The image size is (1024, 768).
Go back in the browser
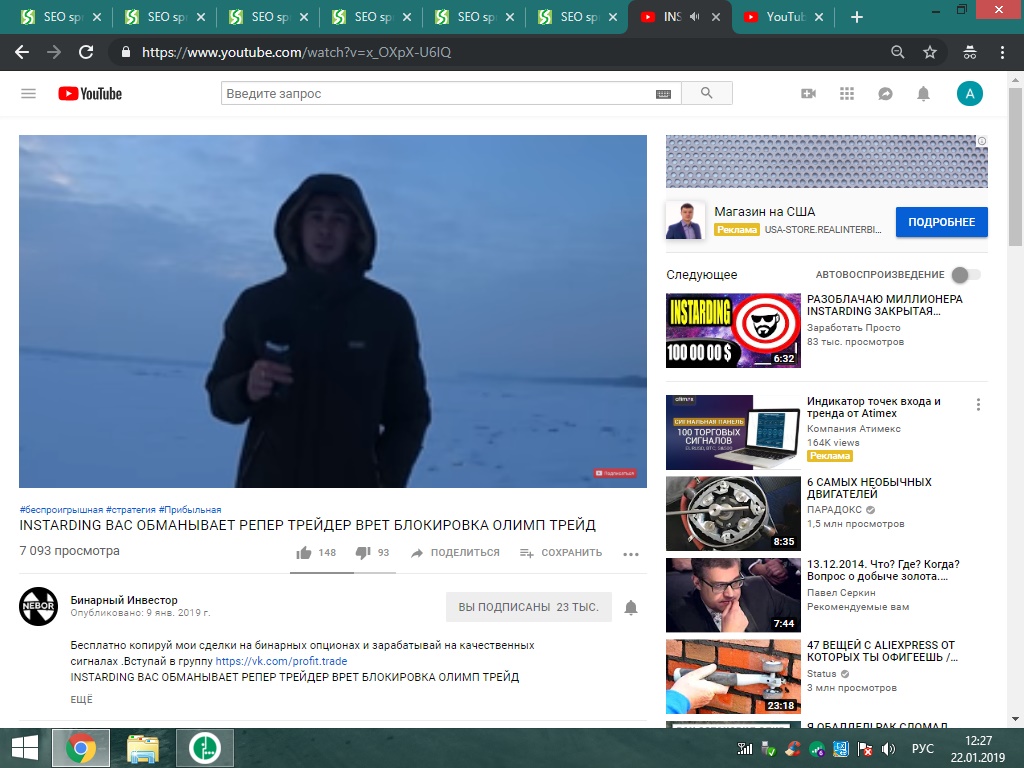(22, 52)
